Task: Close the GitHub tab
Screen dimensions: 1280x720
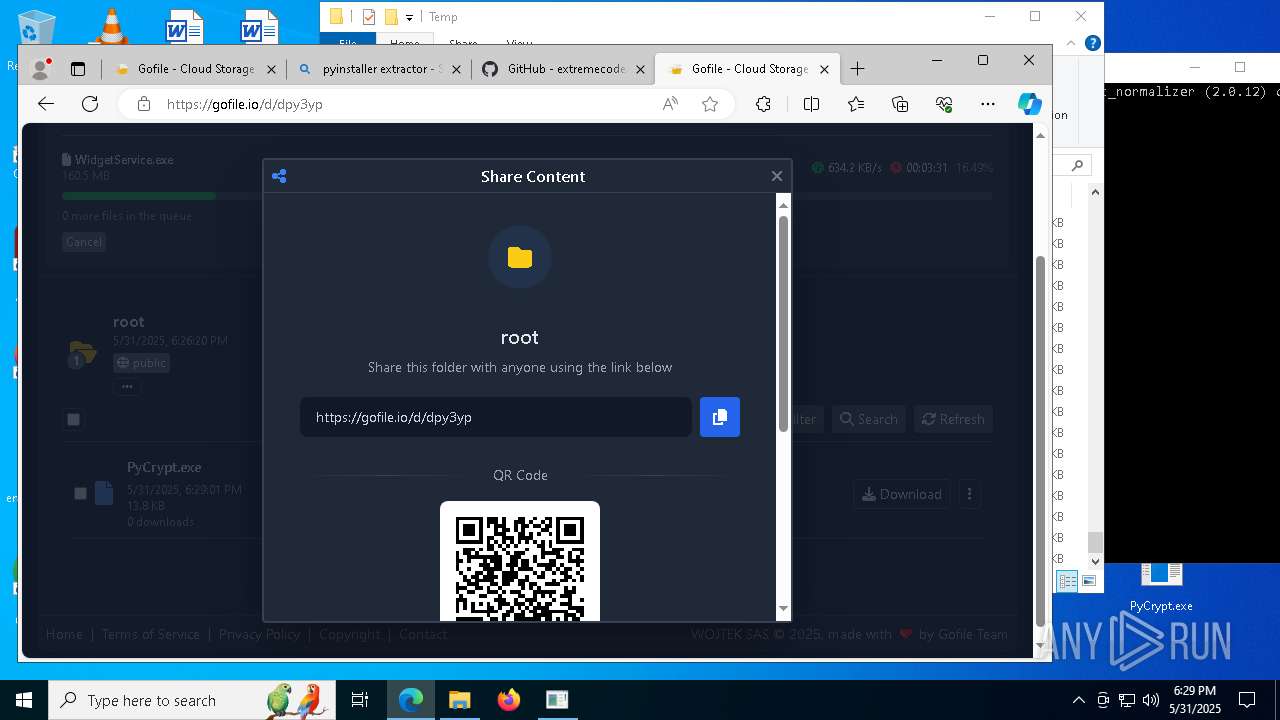Action: tap(641, 69)
